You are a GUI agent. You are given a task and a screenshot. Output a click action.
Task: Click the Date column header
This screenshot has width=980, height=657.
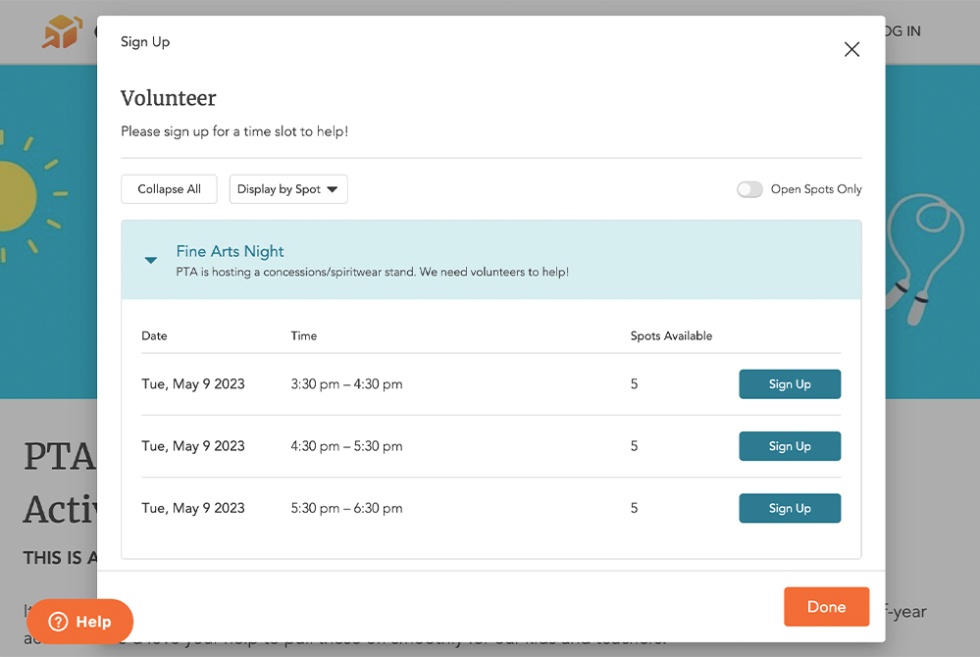point(154,336)
